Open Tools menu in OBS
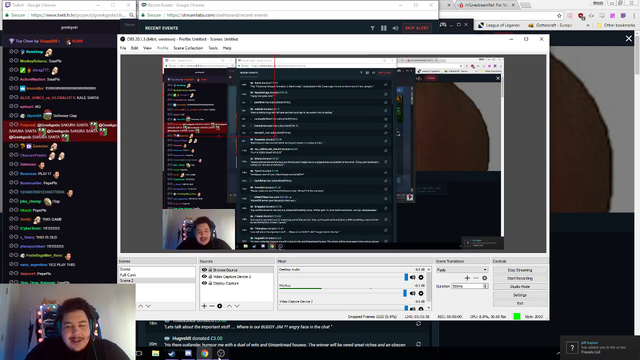This screenshot has height=360, width=640. 213,48
